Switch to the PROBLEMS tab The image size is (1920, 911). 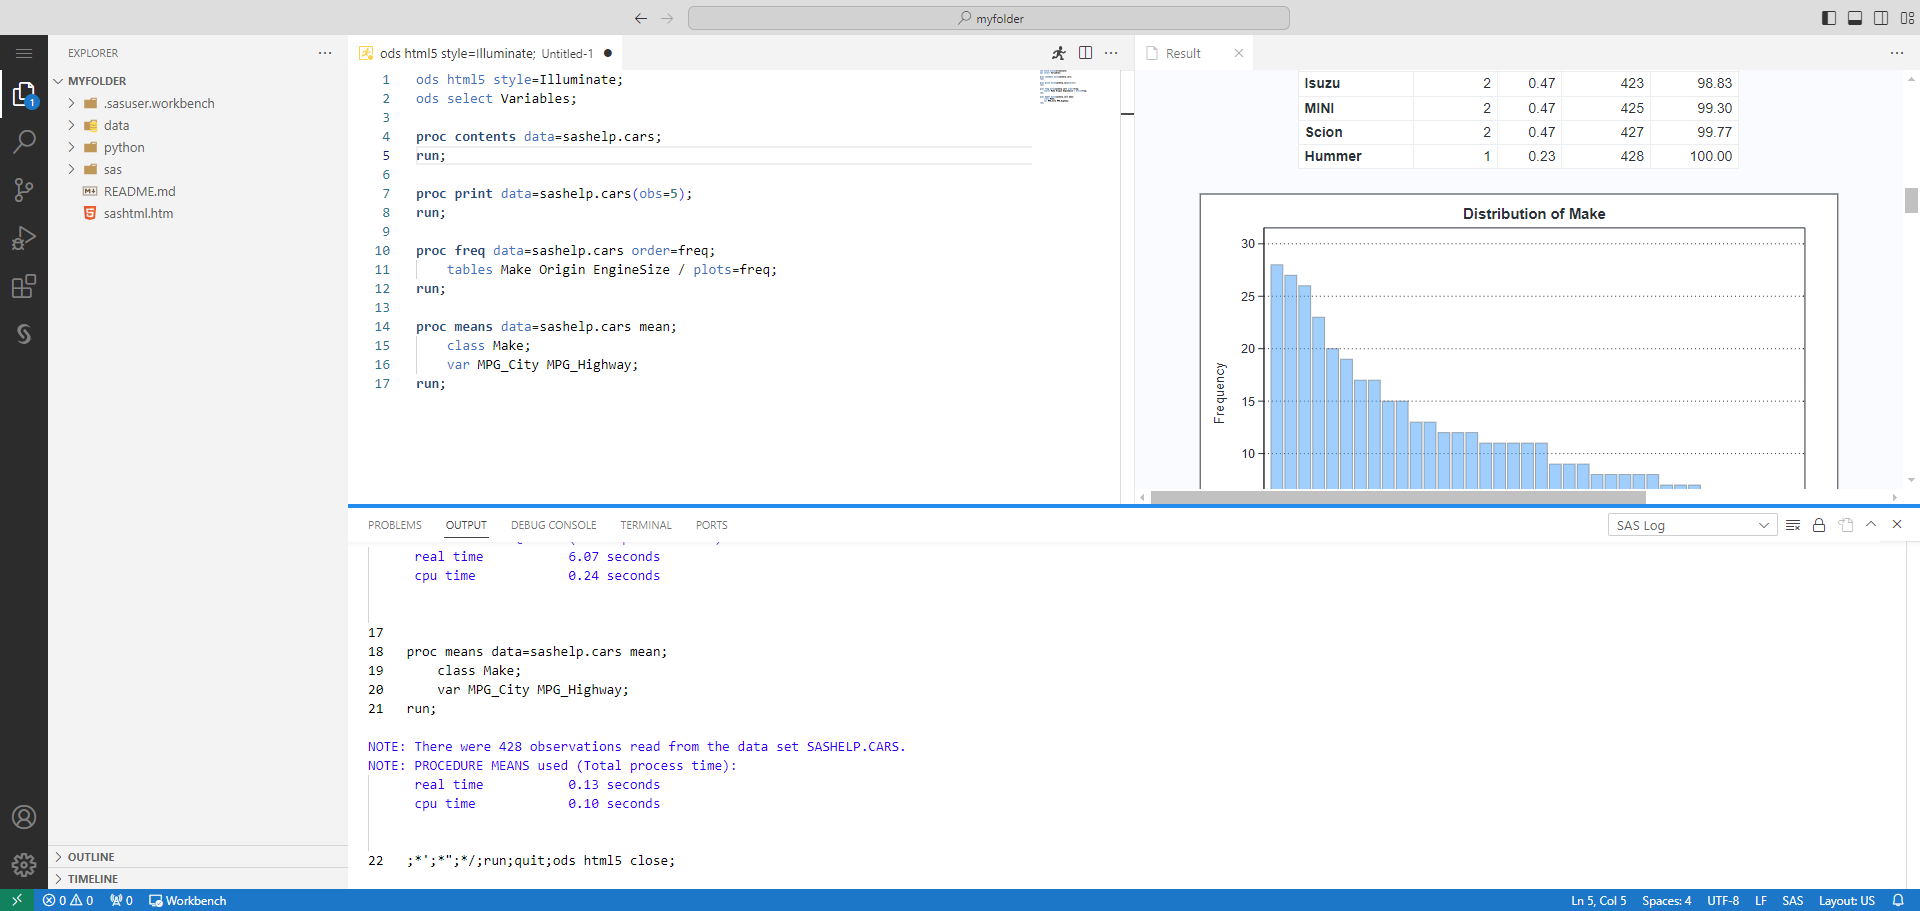click(394, 525)
